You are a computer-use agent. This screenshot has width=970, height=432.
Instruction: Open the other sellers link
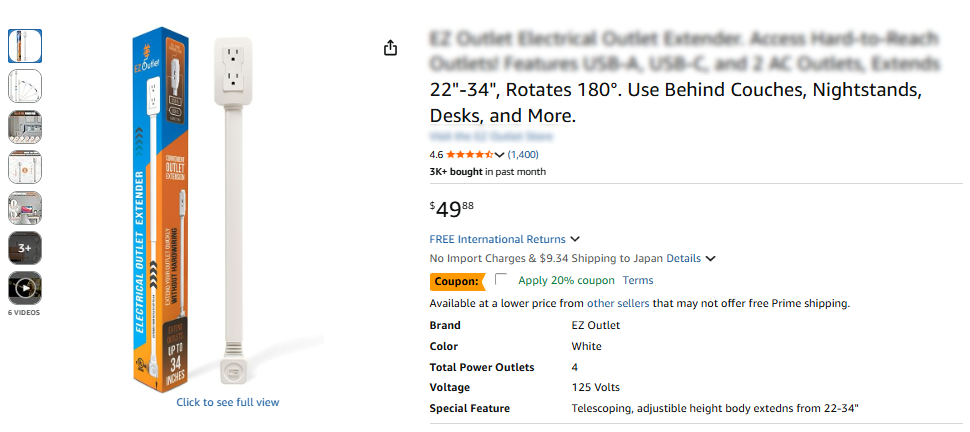point(618,303)
